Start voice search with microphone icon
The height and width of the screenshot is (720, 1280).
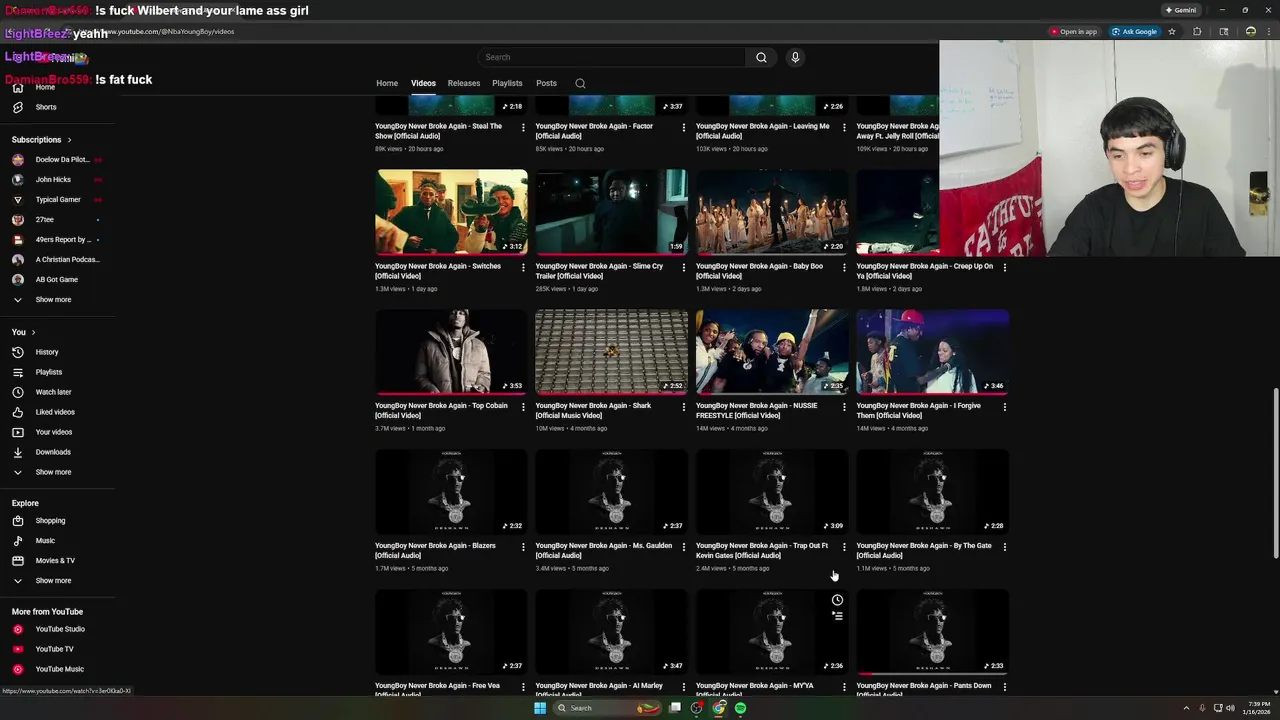tap(795, 57)
